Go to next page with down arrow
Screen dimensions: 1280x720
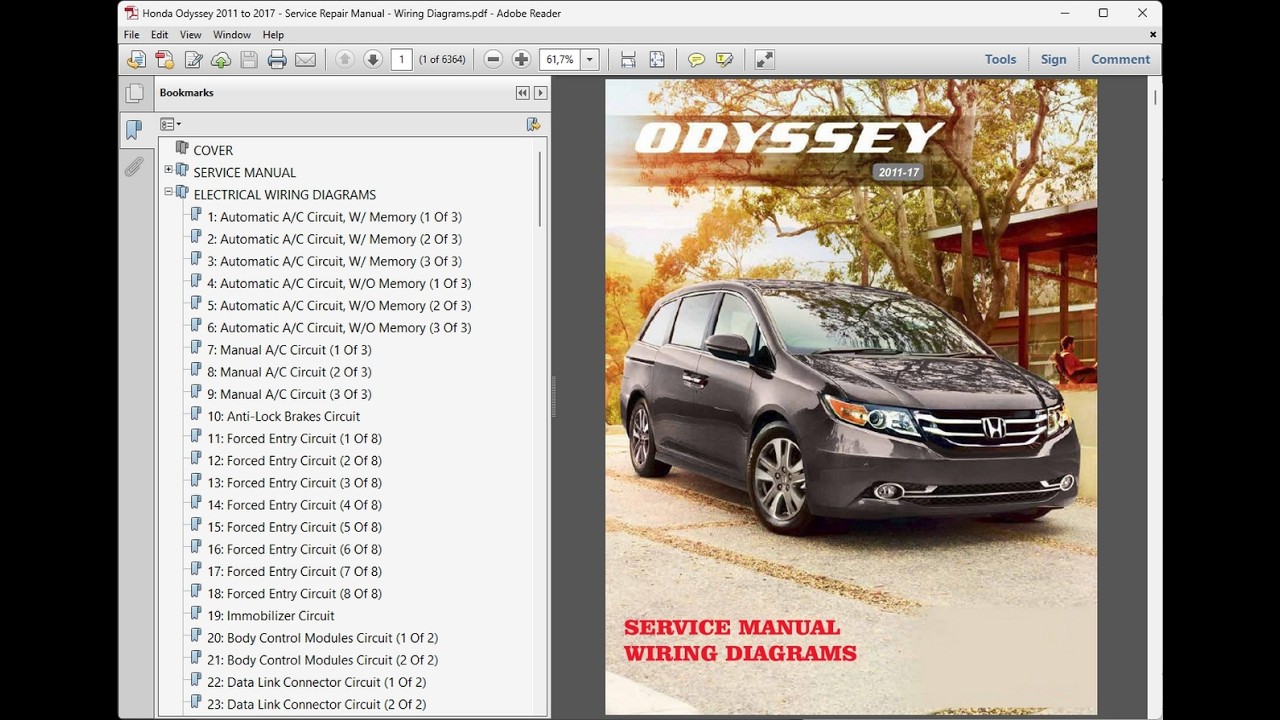(x=373, y=60)
